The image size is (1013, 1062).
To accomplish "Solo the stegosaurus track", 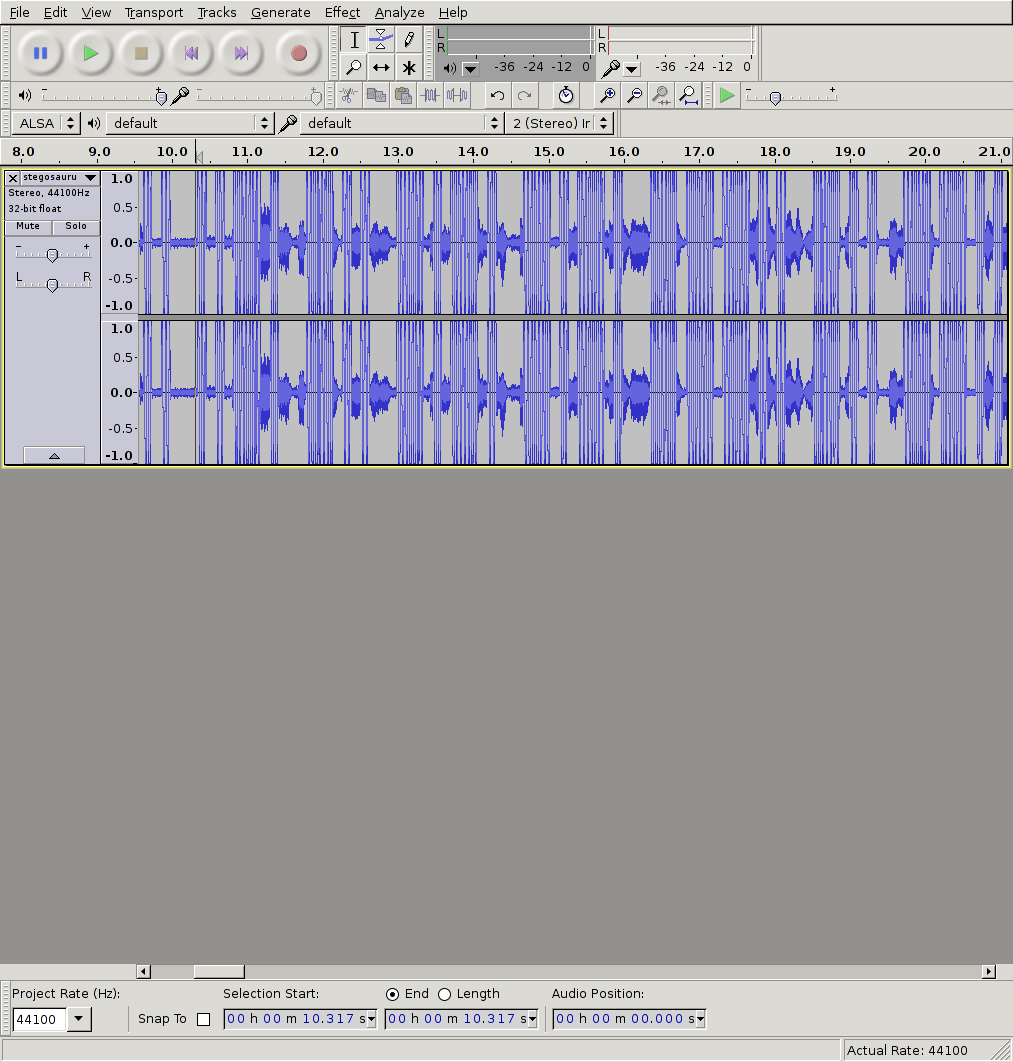I will 76,226.
